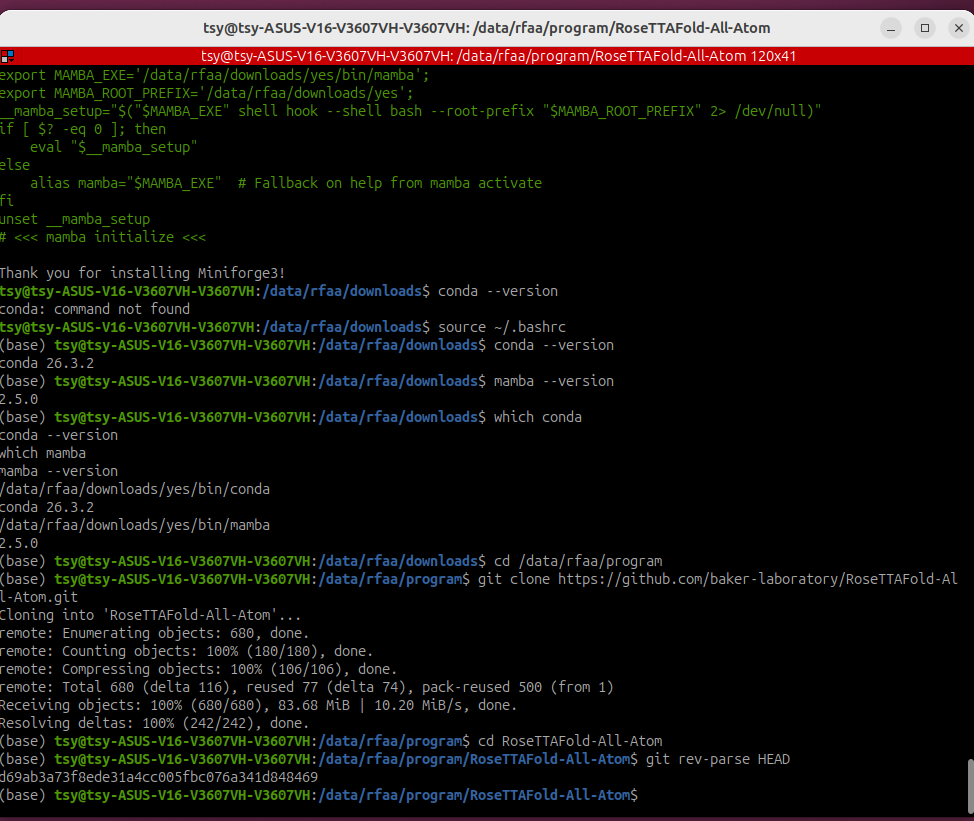Click 'conda: command not found' error line
The height and width of the screenshot is (821, 974).
pyautogui.click(x=95, y=309)
